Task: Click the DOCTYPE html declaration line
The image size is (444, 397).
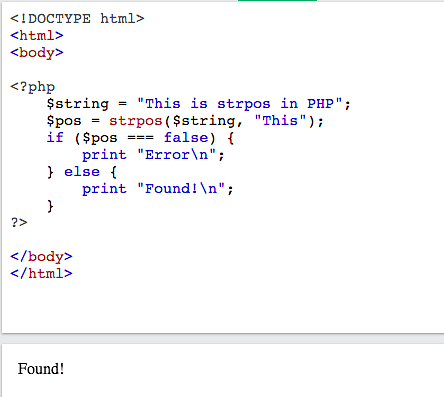Action: pyautogui.click(x=77, y=19)
